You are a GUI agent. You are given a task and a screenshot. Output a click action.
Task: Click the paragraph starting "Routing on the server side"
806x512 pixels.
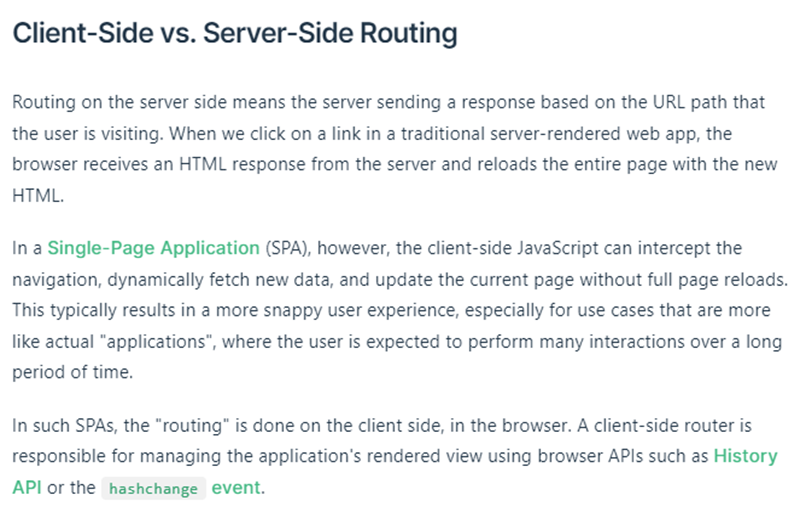click(395, 149)
